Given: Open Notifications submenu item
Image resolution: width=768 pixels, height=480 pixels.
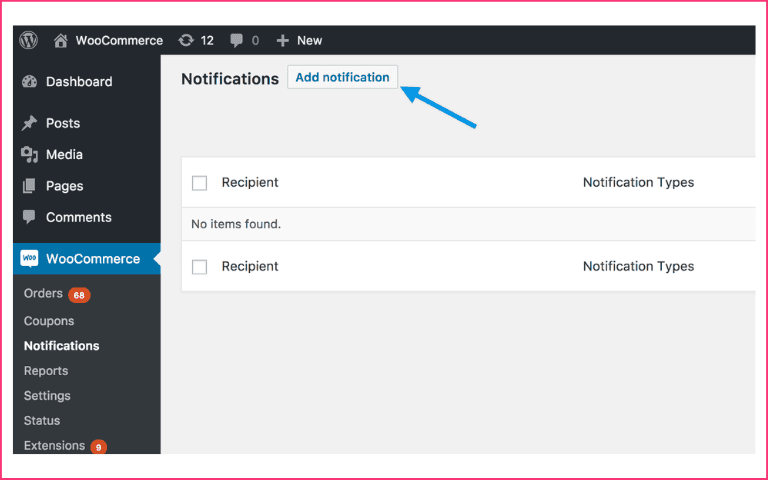Looking at the screenshot, I should tap(62, 346).
